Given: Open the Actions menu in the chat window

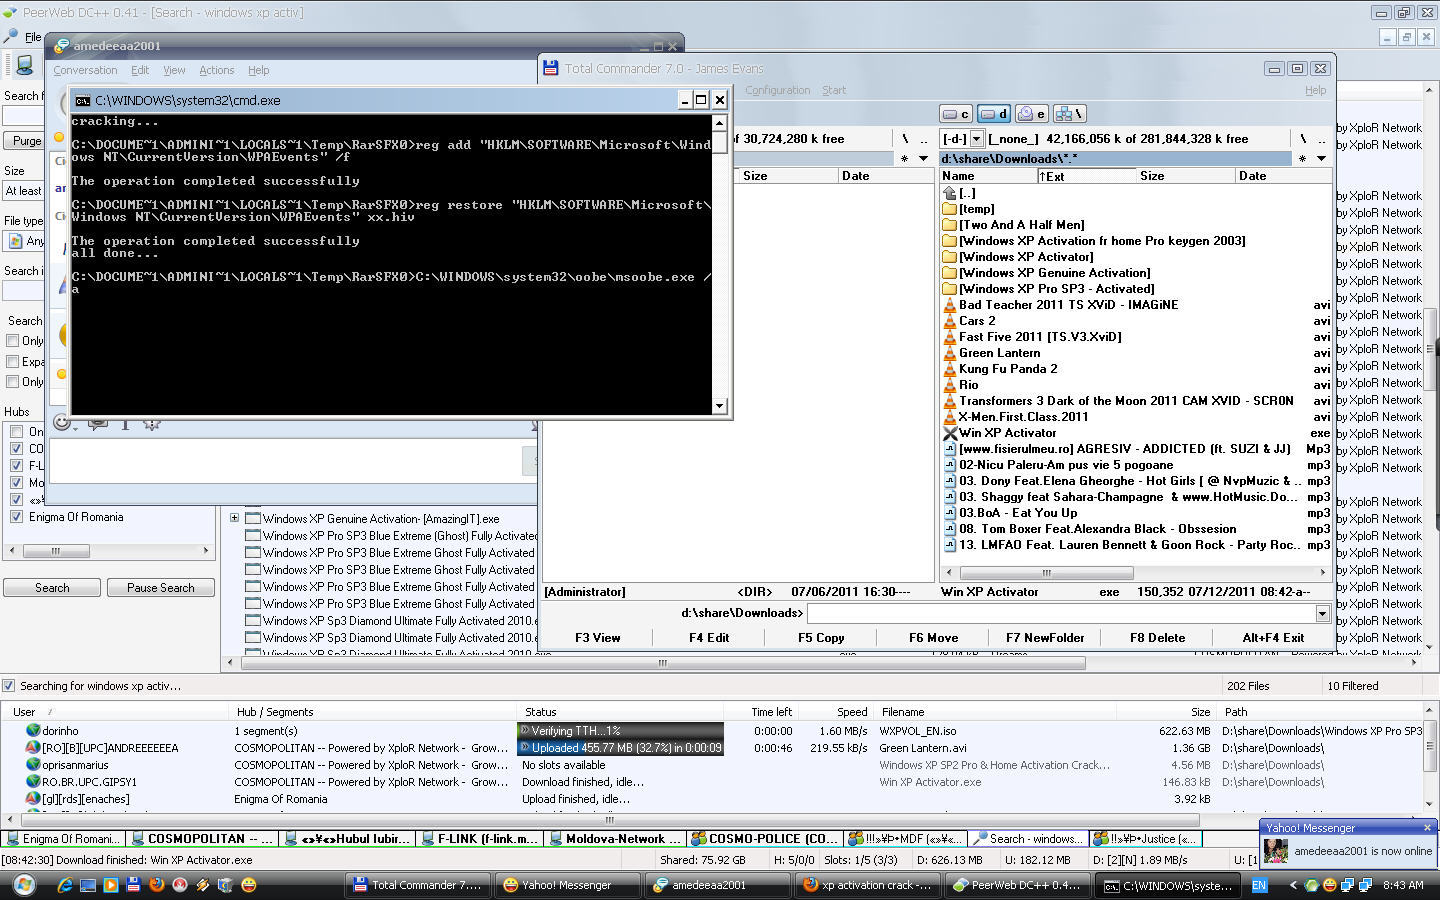Looking at the screenshot, I should [216, 70].
